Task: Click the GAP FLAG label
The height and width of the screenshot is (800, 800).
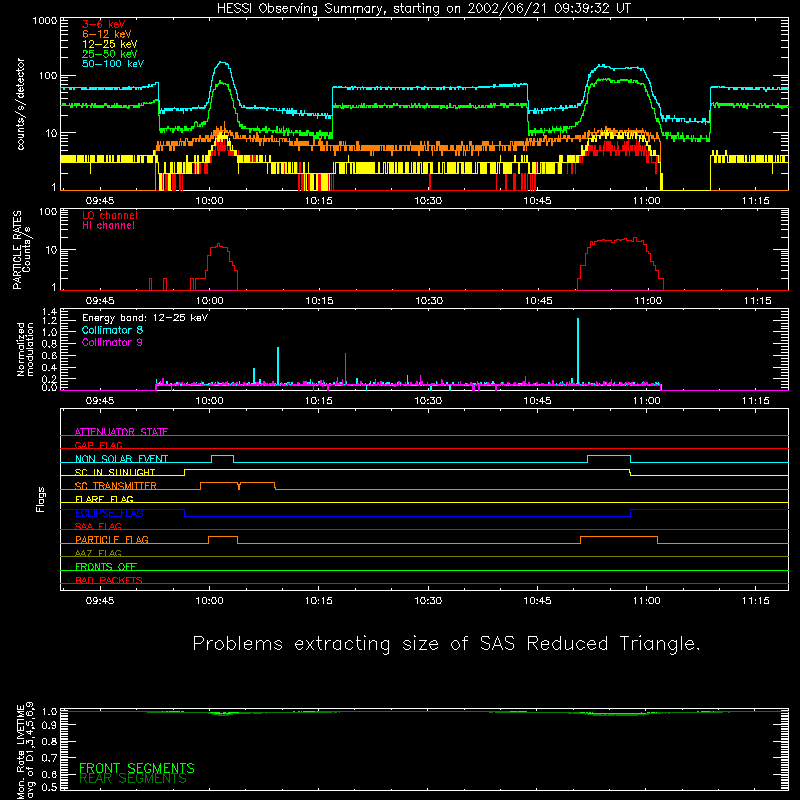Action: click(98, 445)
